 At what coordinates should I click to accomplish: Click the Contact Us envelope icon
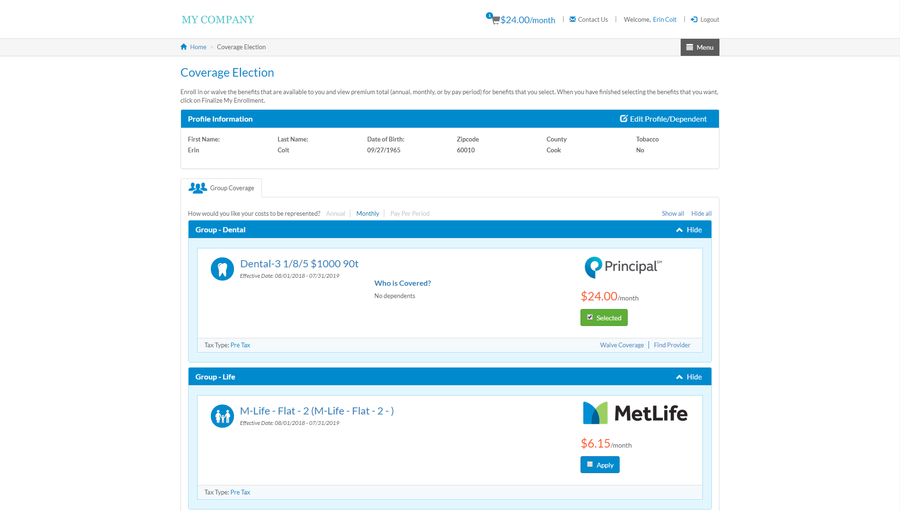point(573,19)
